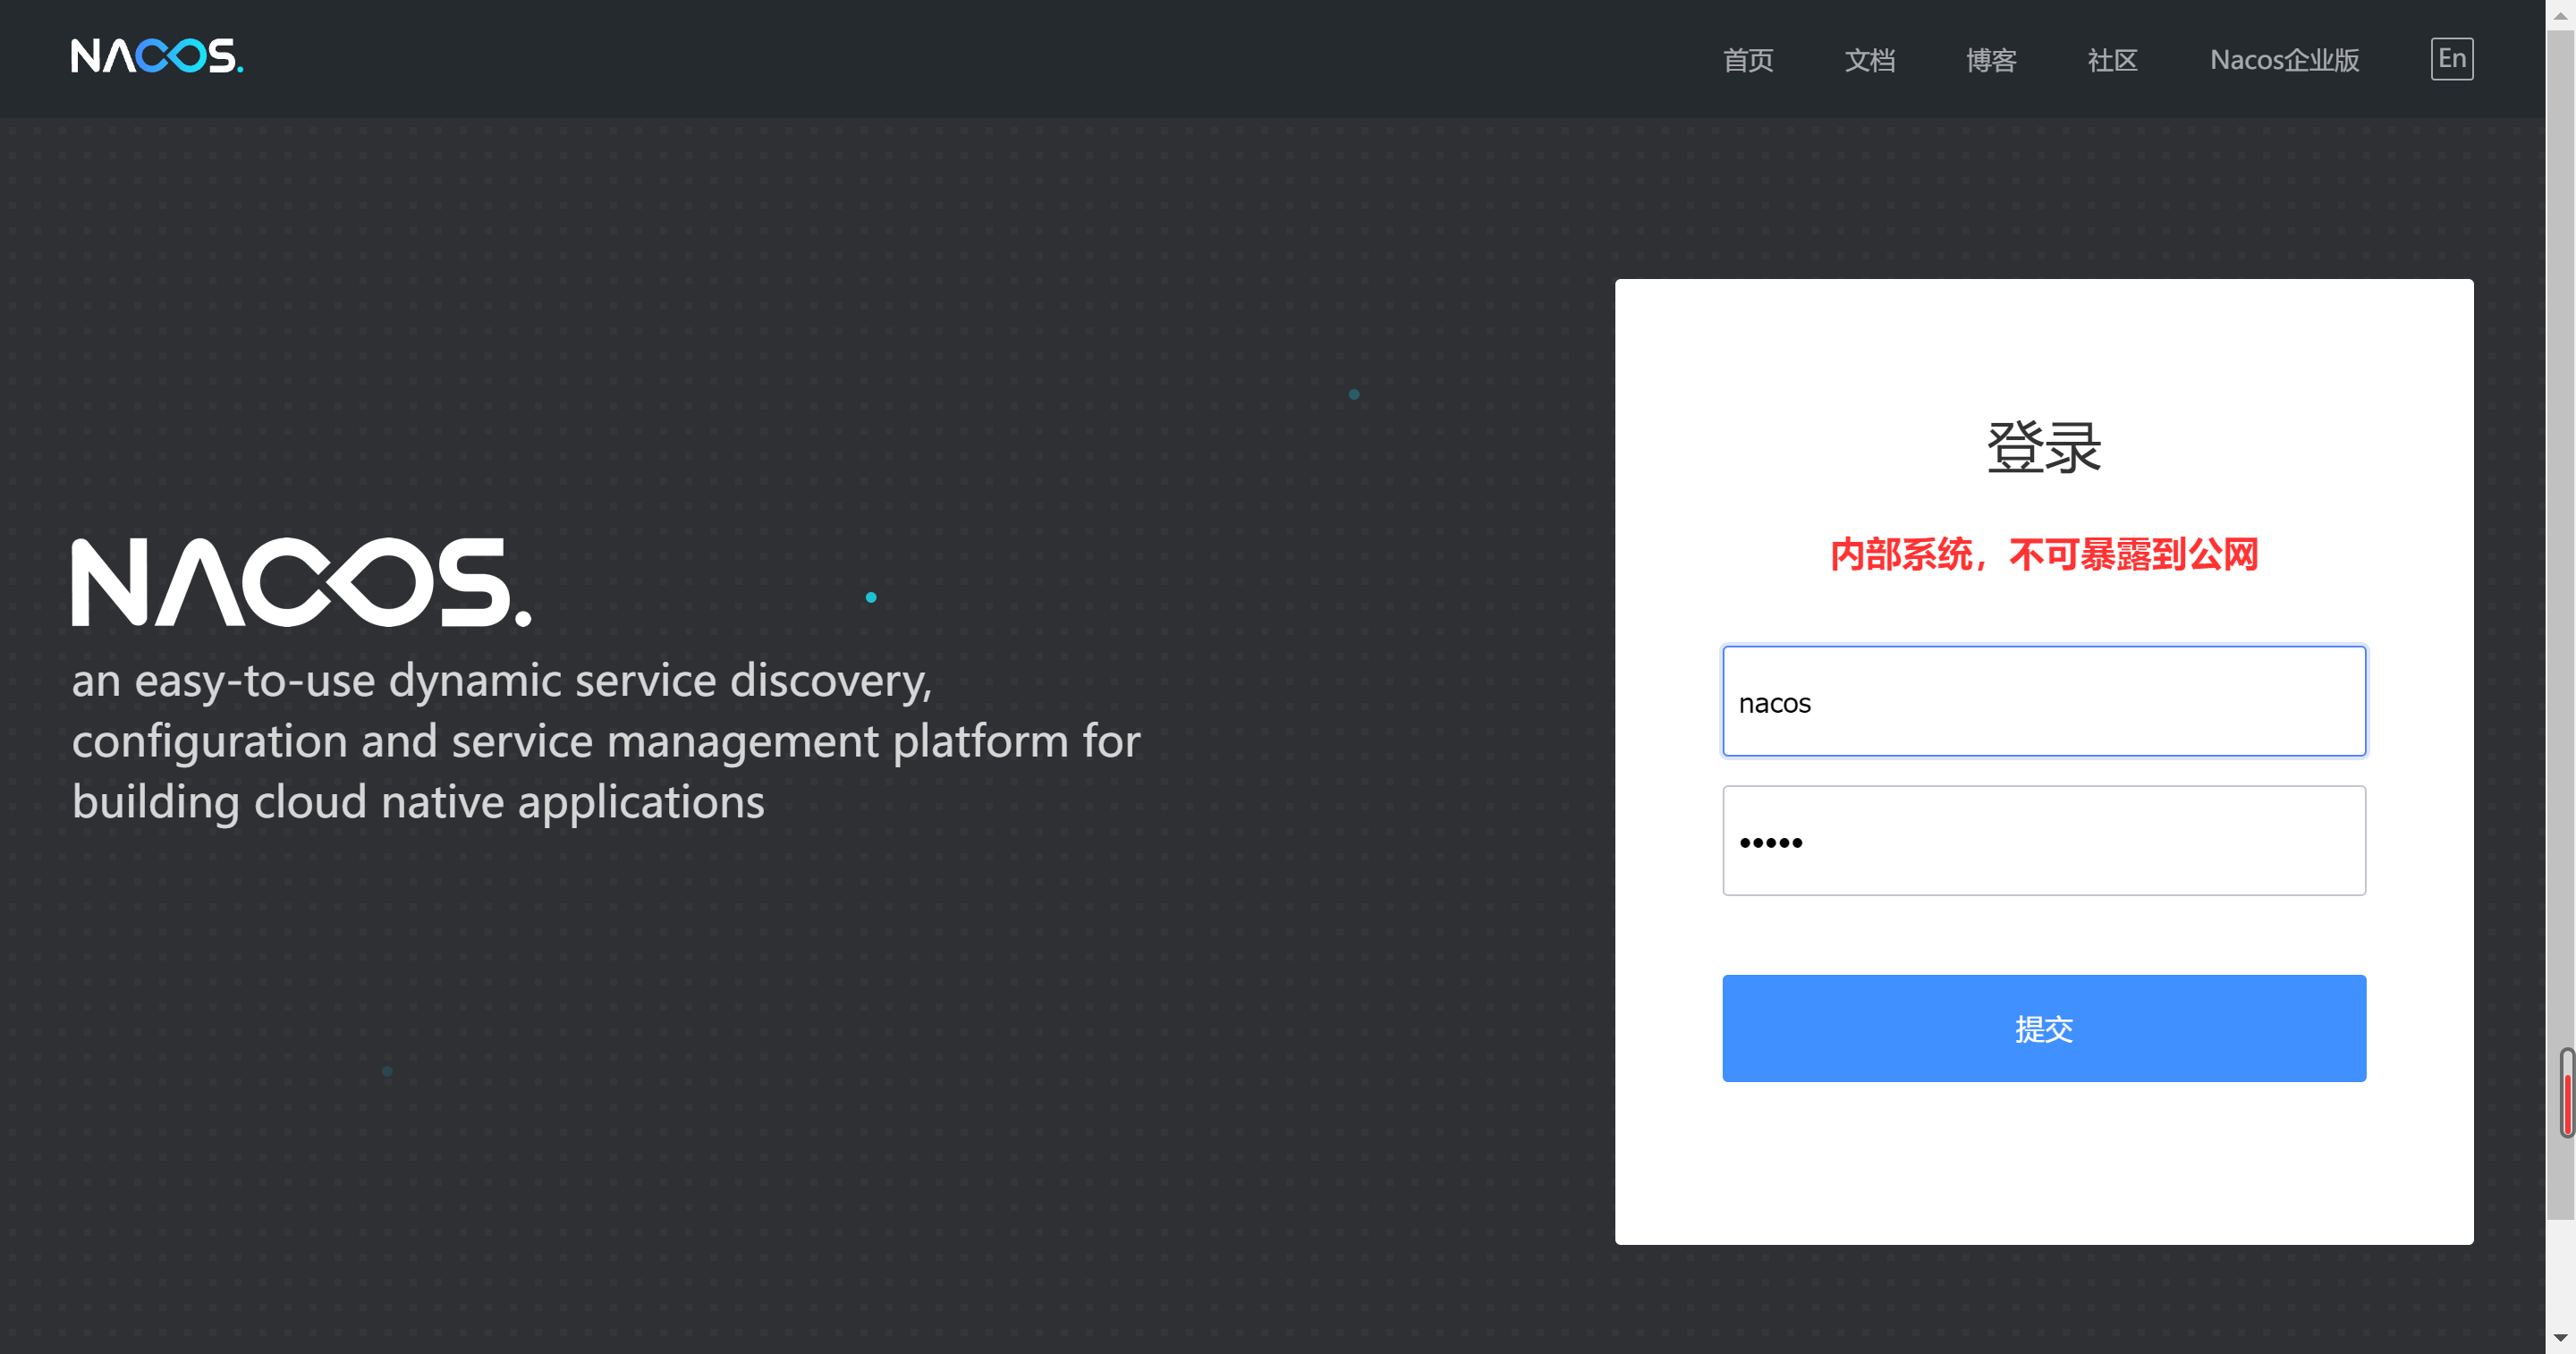The image size is (2576, 1354).
Task: Click the large NACOS hero logo
Action: coord(301,582)
